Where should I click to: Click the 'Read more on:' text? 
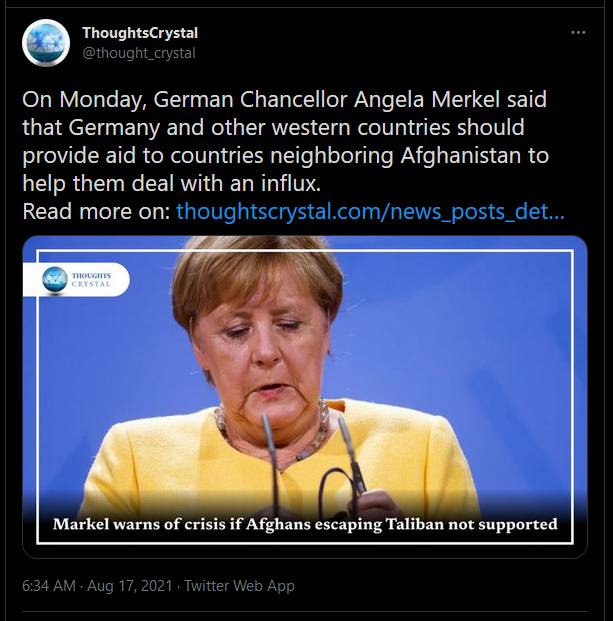[x=96, y=211]
